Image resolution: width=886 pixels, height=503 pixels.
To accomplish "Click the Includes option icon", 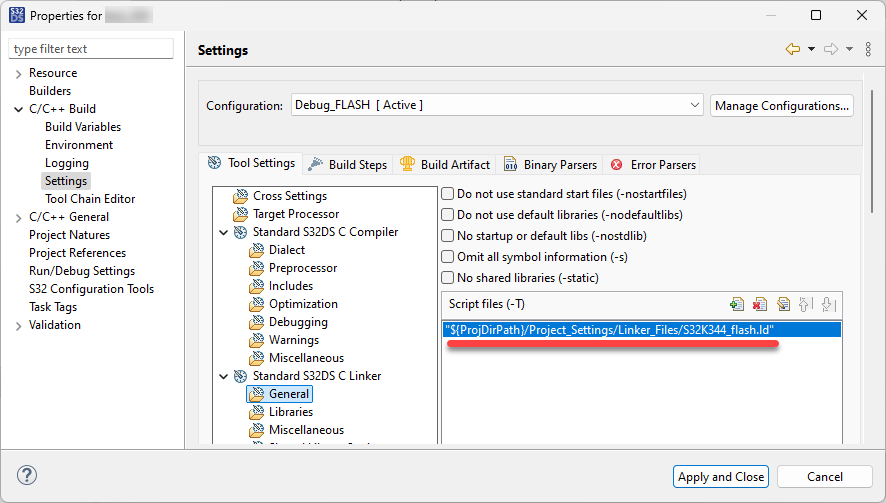I will (257, 286).
